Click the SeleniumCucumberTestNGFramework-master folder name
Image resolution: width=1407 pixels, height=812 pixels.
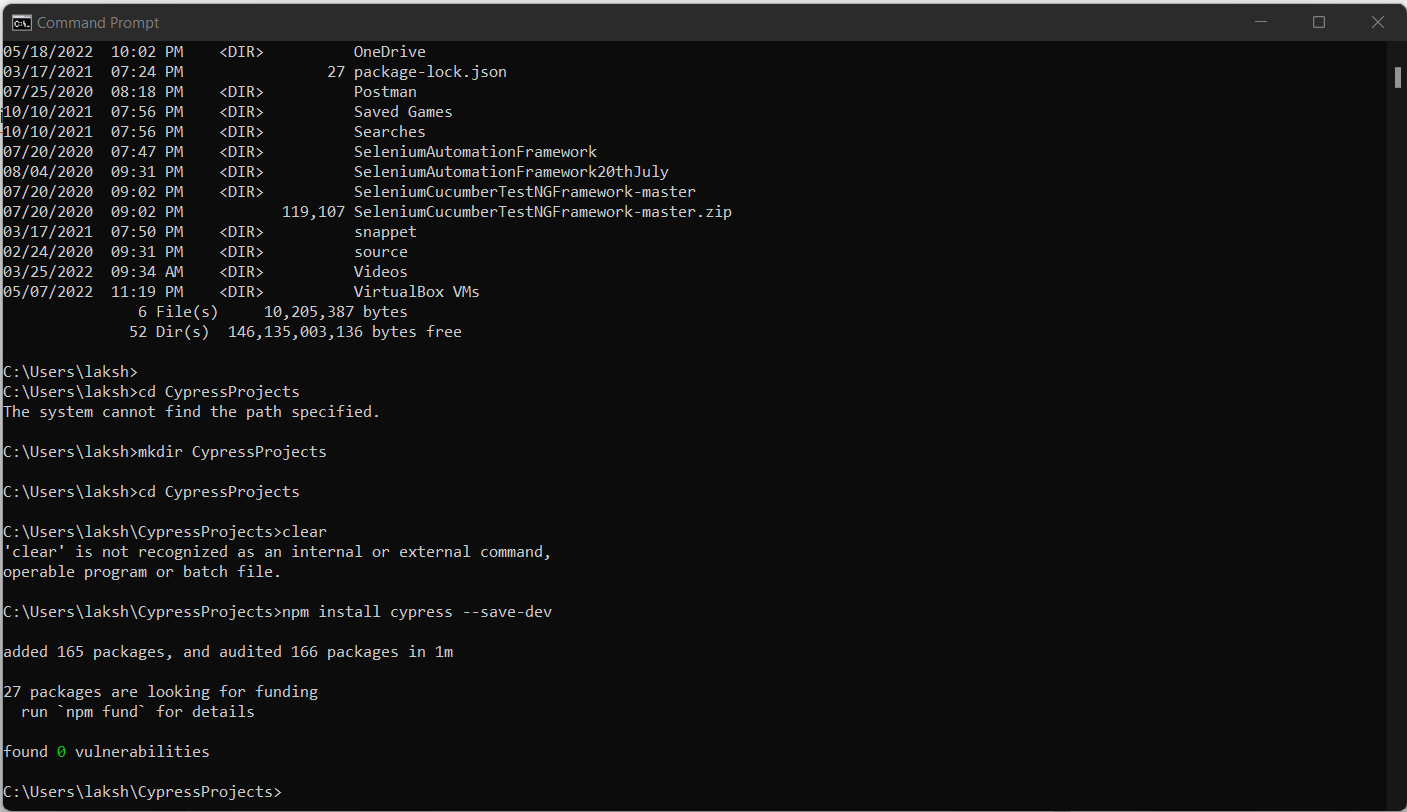click(525, 192)
